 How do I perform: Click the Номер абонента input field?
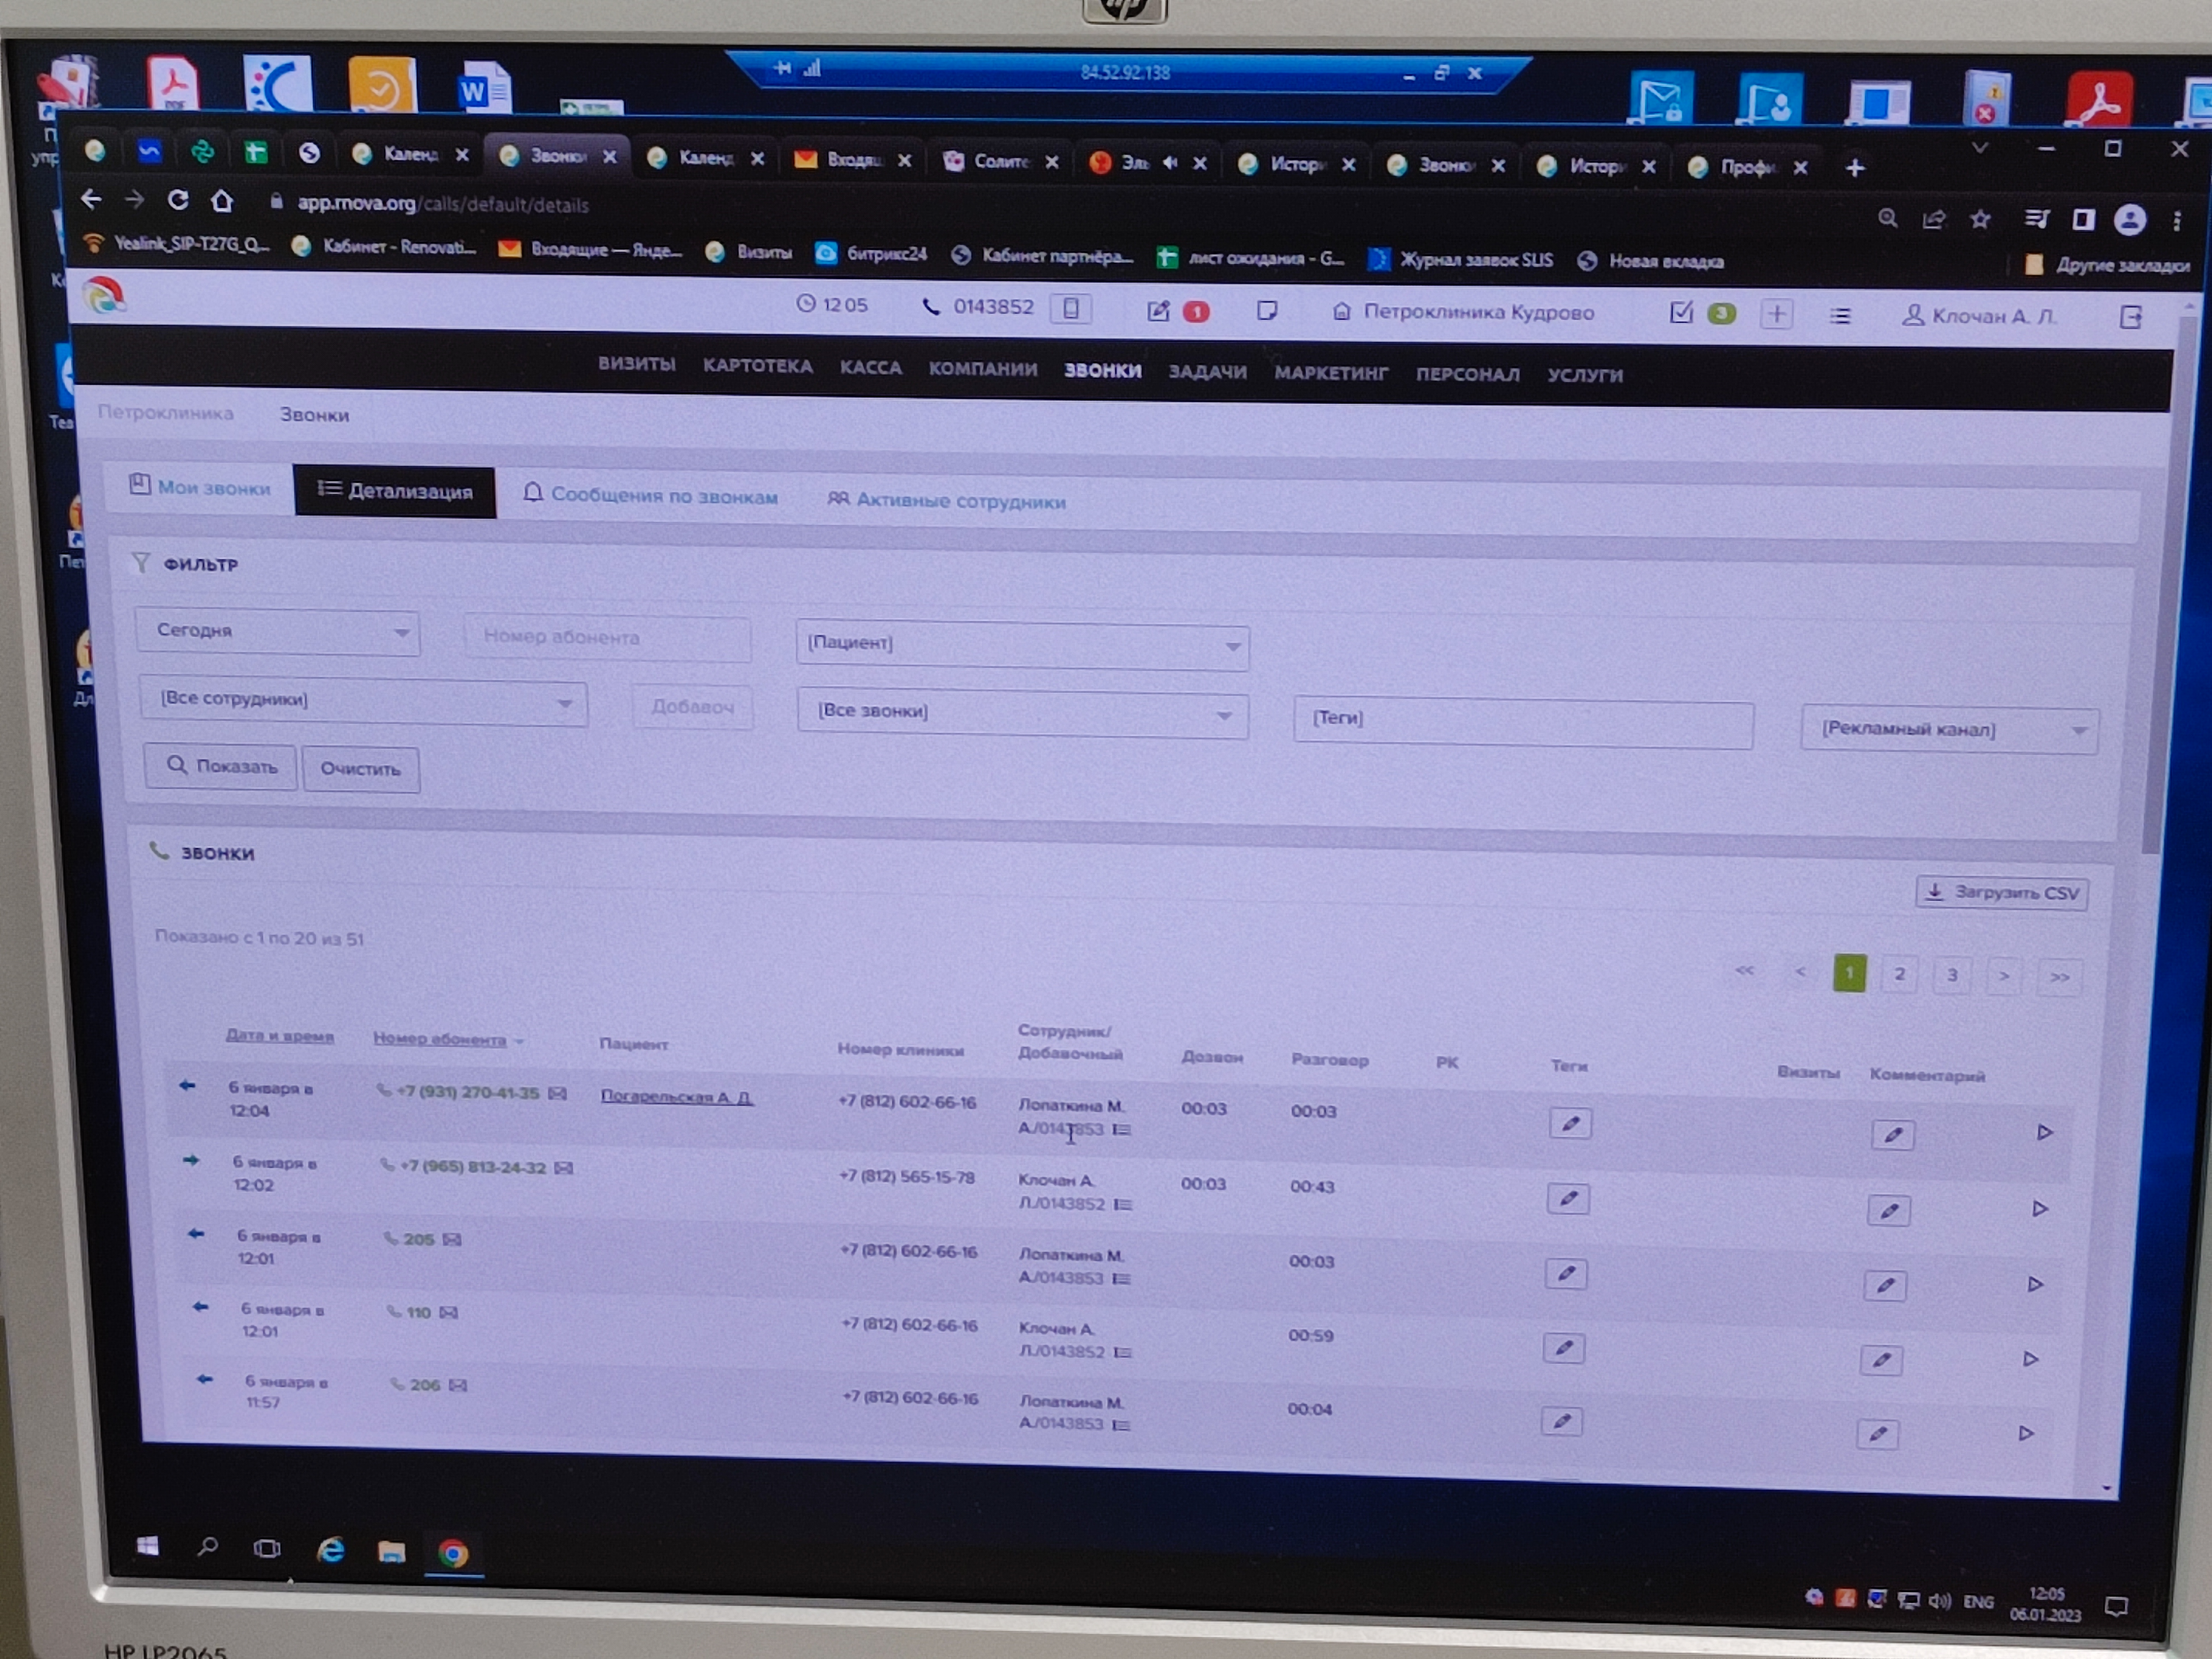pos(606,637)
